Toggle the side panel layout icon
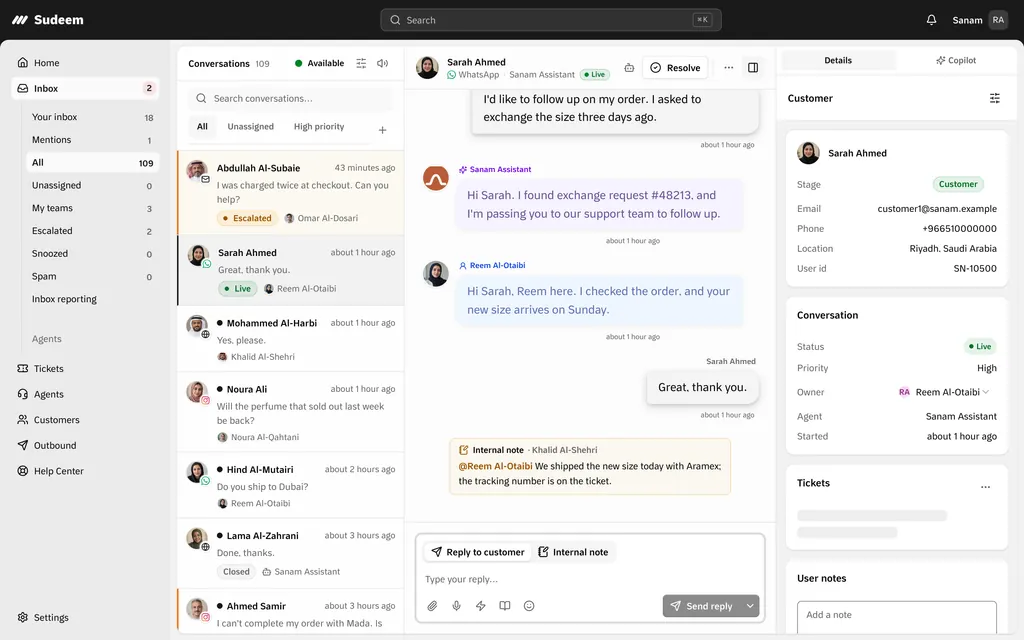Image resolution: width=1024 pixels, height=640 pixels. [x=753, y=67]
